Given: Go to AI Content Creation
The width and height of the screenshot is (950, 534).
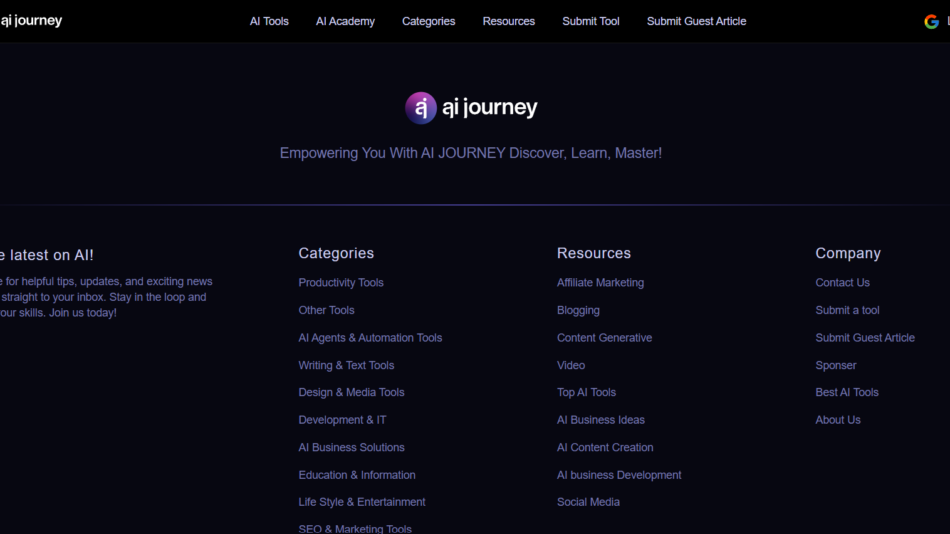Looking at the screenshot, I should pyautogui.click(x=605, y=447).
